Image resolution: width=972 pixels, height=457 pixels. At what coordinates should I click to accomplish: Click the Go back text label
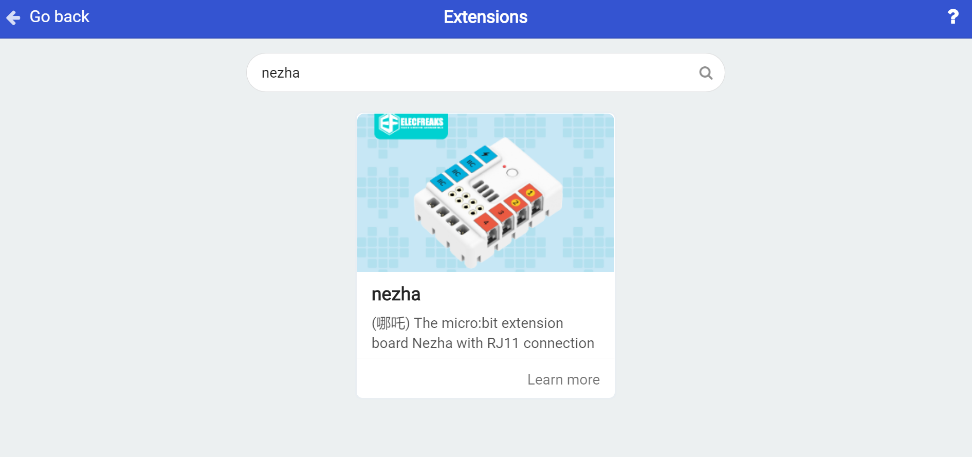click(60, 17)
